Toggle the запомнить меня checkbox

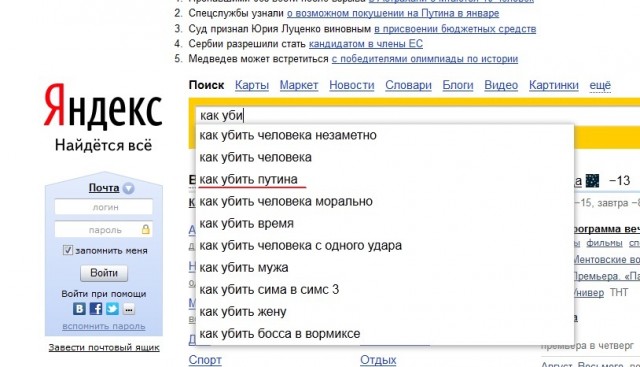(x=68, y=250)
